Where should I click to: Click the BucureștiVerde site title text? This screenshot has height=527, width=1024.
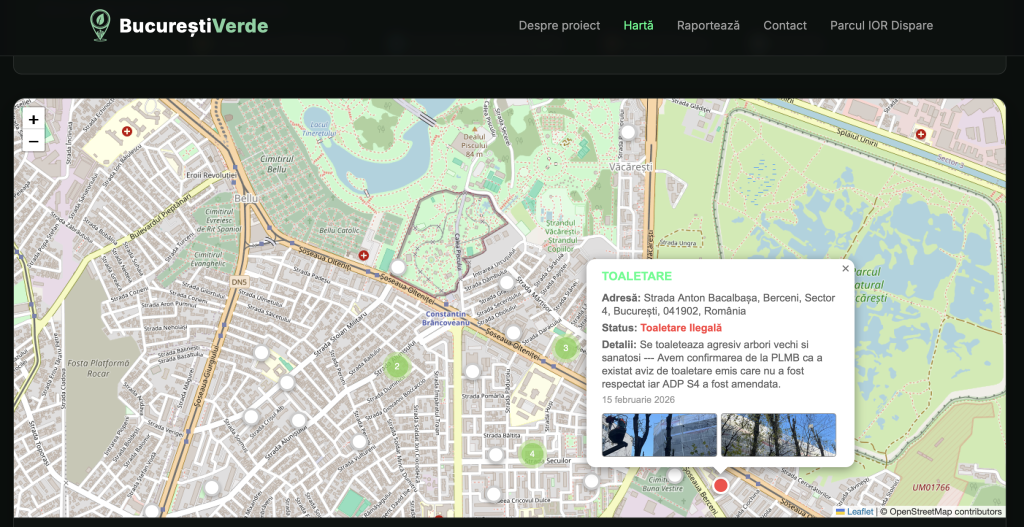click(193, 26)
